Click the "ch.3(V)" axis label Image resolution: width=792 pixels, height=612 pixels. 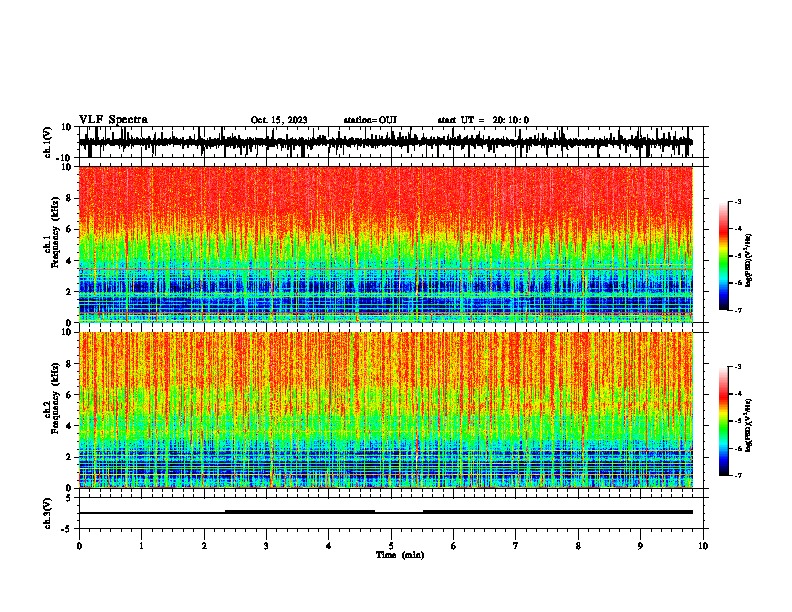pyautogui.click(x=48, y=513)
